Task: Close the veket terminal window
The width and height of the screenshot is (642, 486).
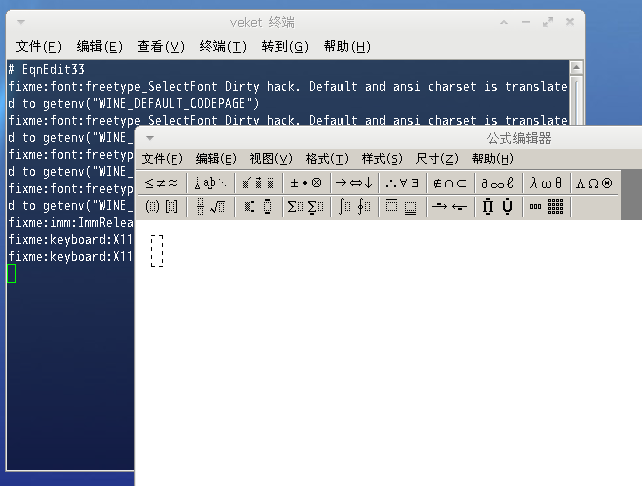Action: 570,22
